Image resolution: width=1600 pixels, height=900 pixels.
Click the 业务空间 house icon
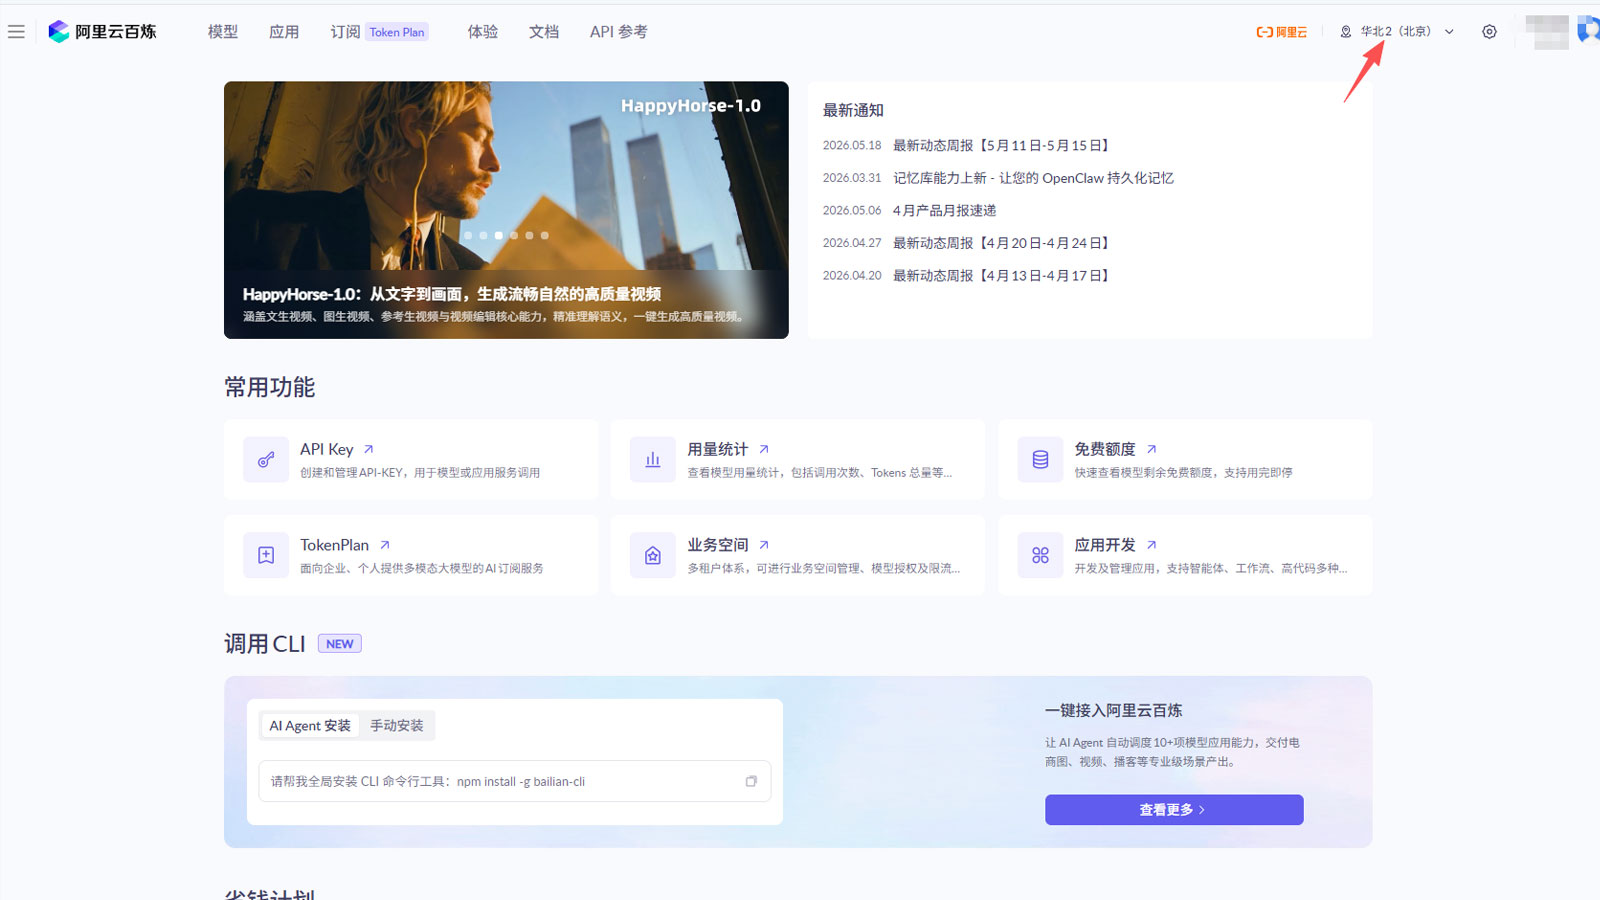(653, 555)
